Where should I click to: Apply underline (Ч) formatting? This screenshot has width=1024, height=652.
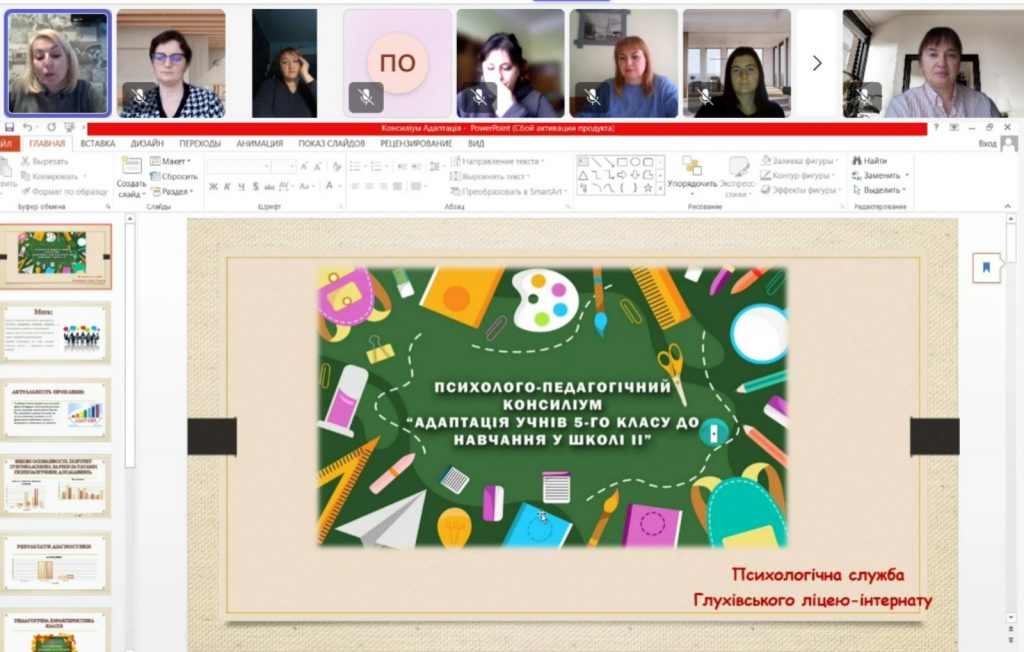tap(241, 187)
